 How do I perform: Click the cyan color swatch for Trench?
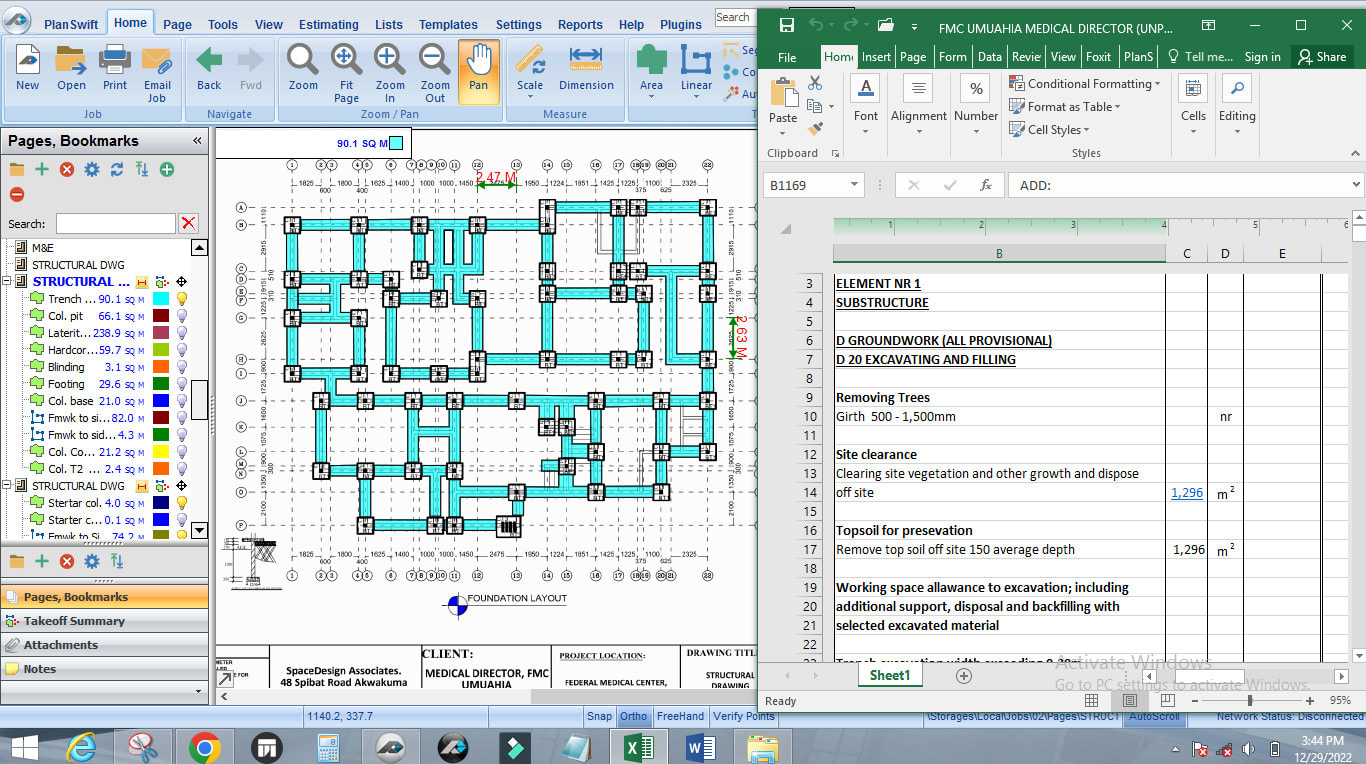point(160,299)
